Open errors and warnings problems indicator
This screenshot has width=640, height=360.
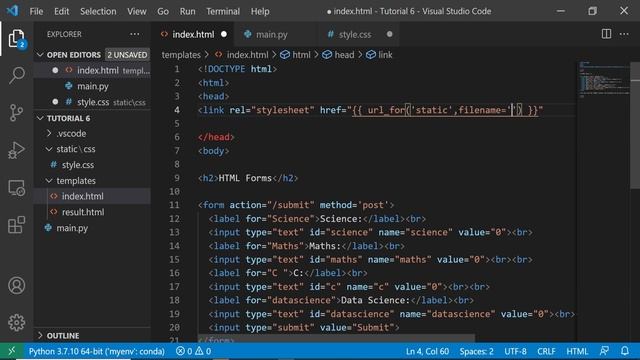point(193,351)
